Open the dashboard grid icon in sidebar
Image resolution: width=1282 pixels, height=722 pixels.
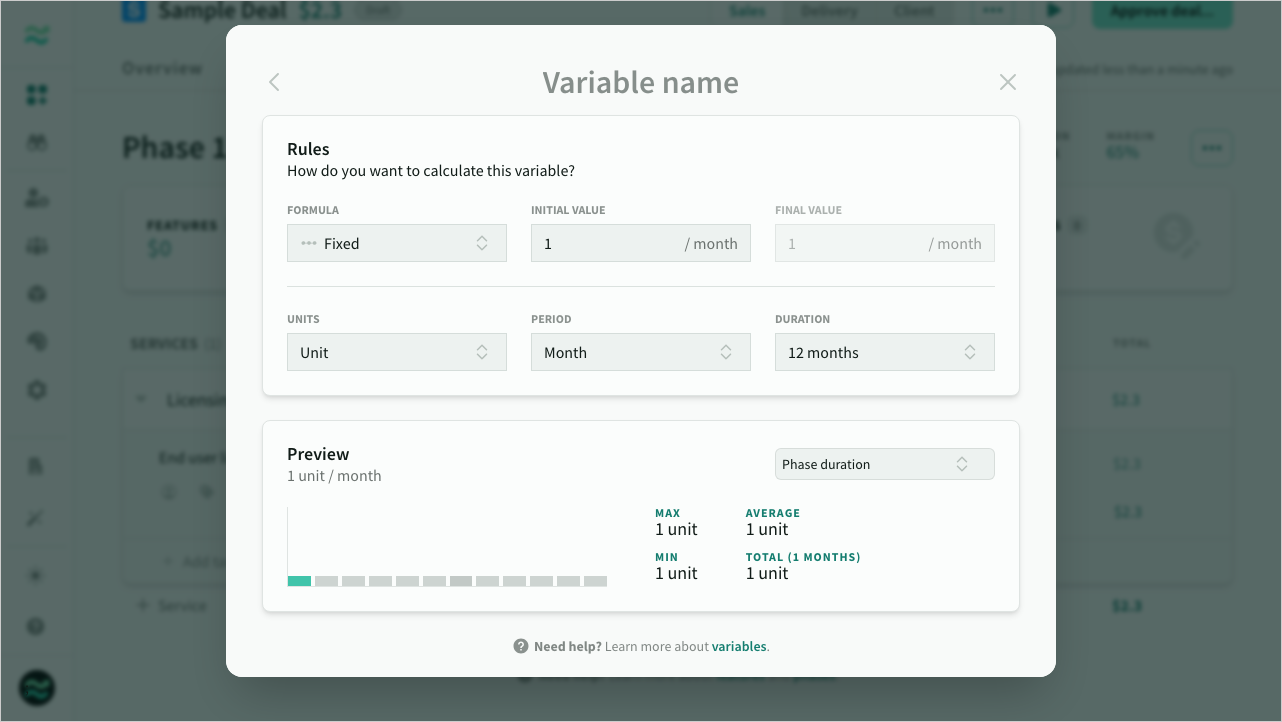tap(36, 95)
